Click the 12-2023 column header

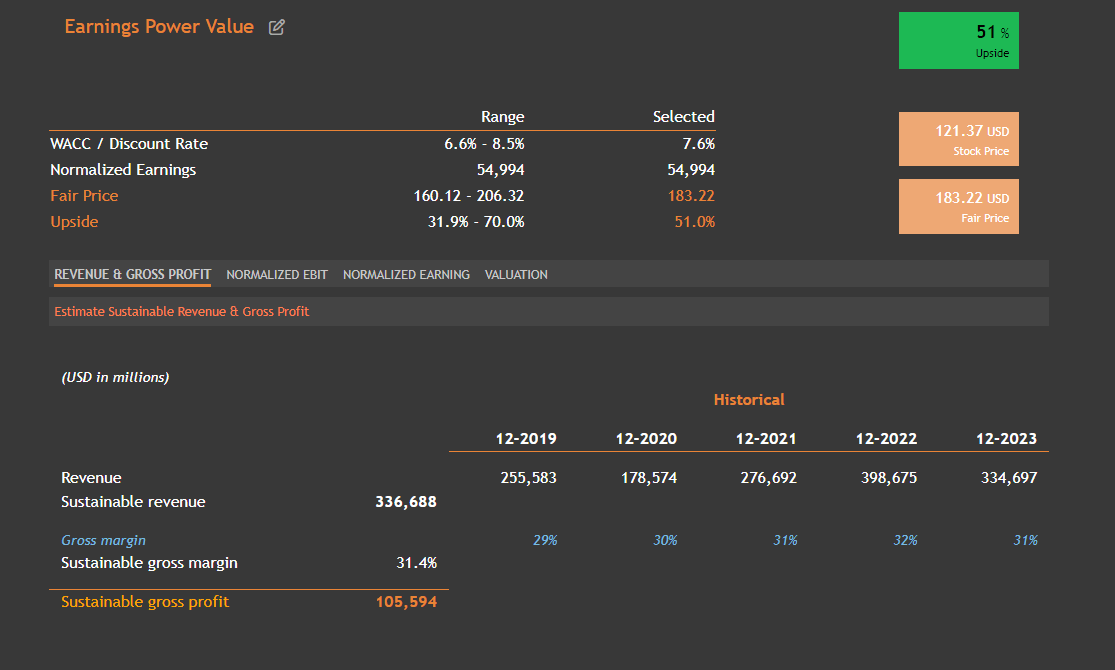[x=1006, y=438]
